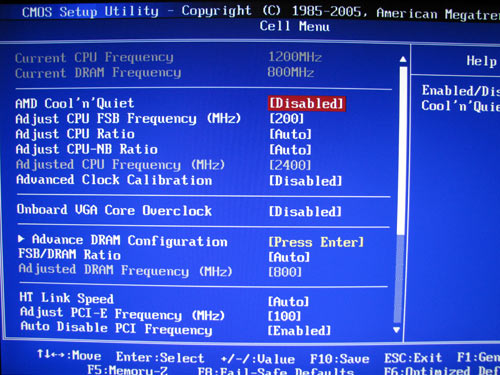Click the F5:Memory-Z hint

pyautogui.click(x=127, y=370)
